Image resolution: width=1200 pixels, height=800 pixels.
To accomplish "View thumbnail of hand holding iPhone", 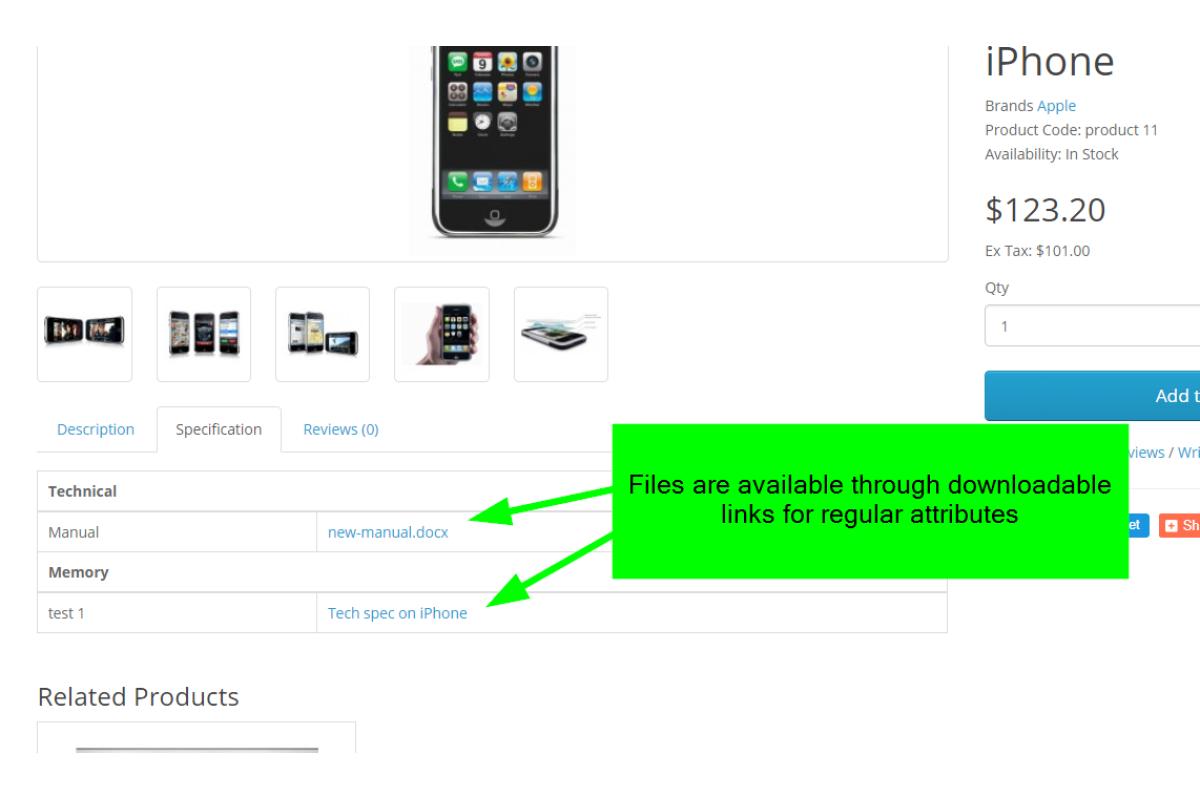I will [442, 334].
